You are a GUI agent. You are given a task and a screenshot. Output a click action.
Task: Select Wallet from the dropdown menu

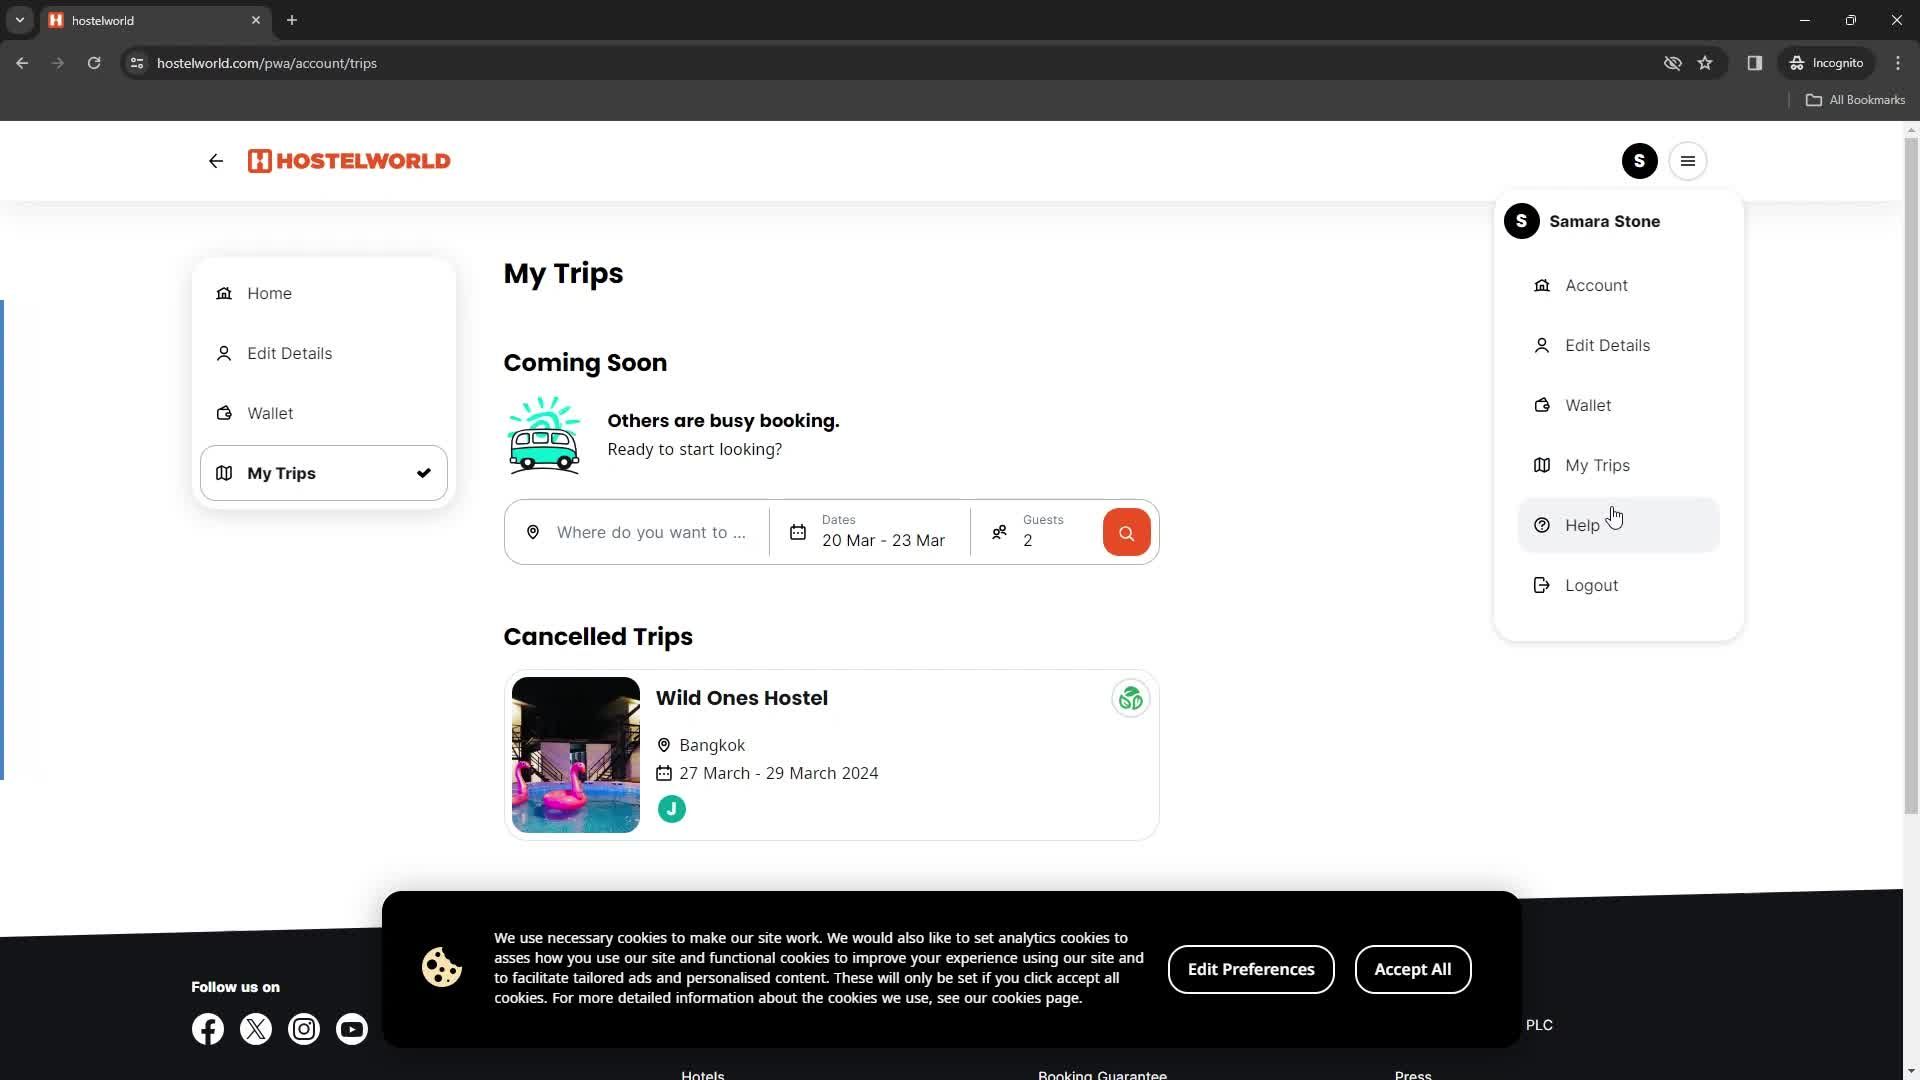1589,405
